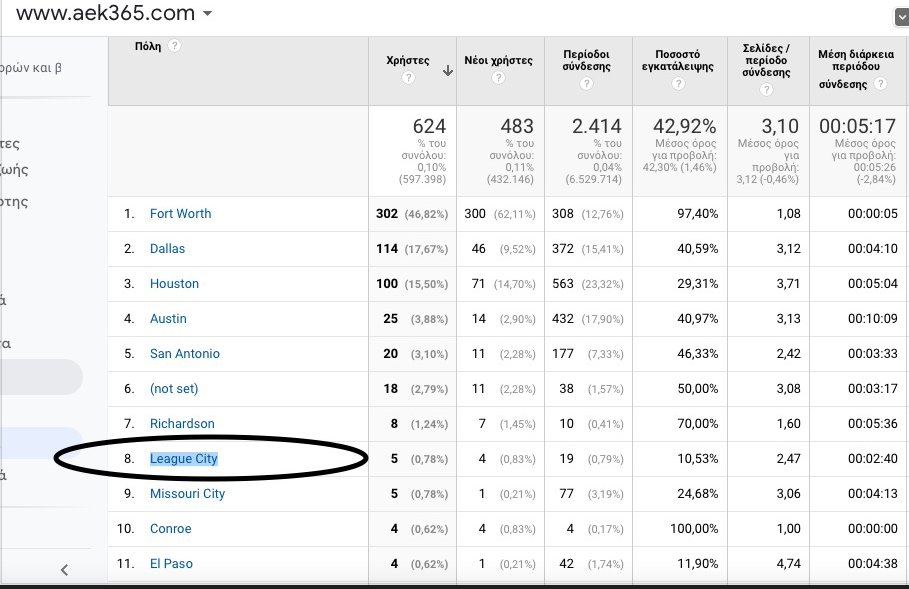Image resolution: width=909 pixels, height=589 pixels.
Task: Open the Dallas city link
Action: (167, 248)
